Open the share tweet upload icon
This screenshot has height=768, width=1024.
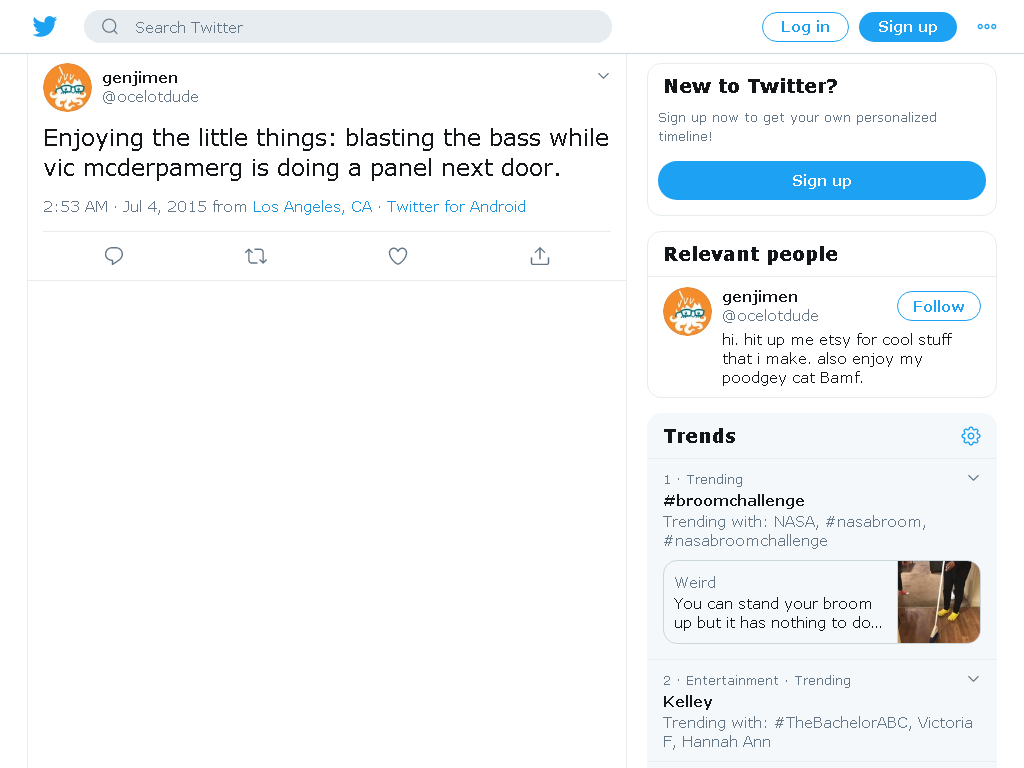[540, 256]
